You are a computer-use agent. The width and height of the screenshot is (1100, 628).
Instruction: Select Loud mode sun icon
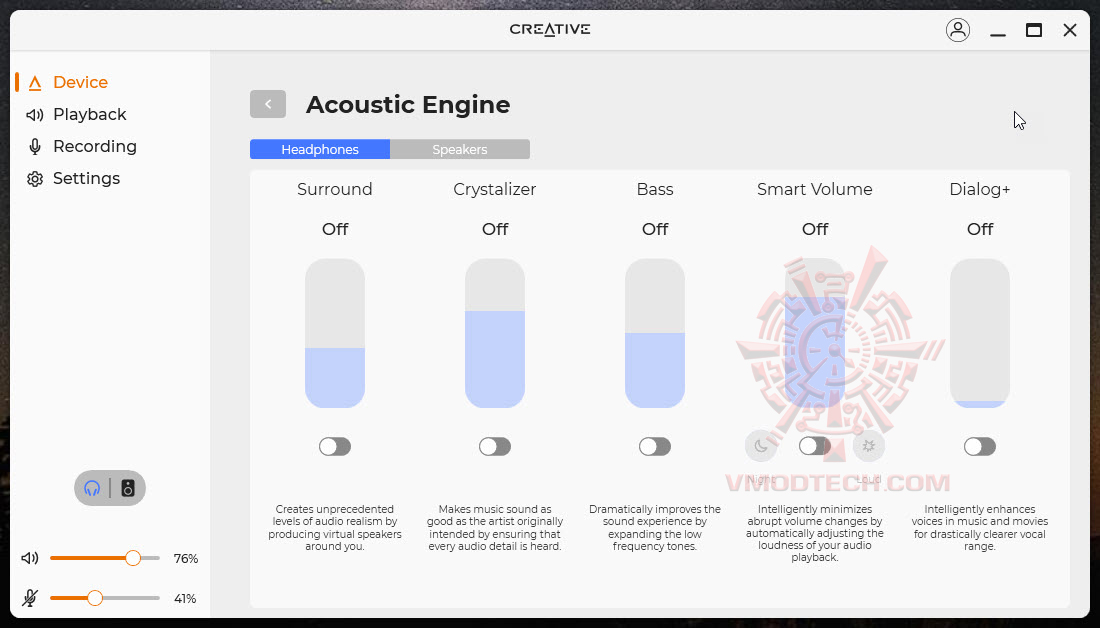(869, 446)
